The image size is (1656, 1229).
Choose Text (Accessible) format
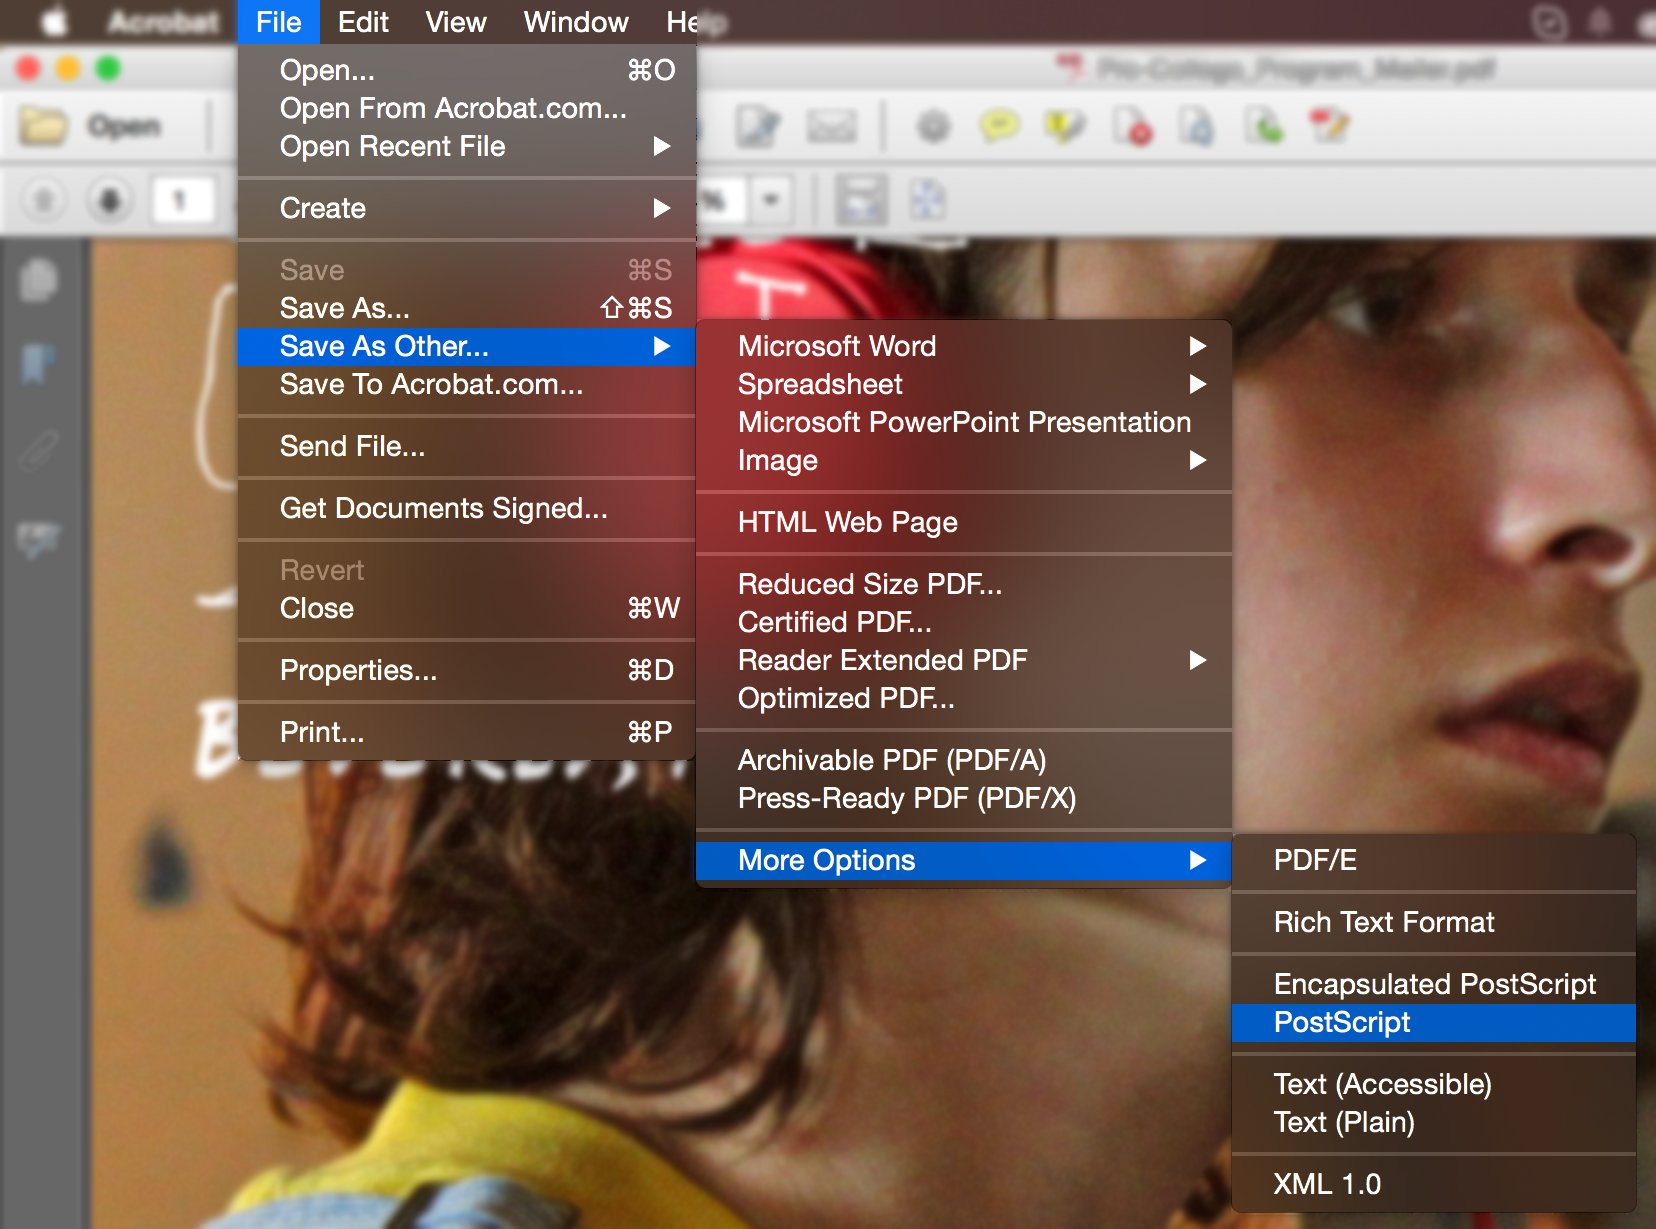click(x=1434, y=1084)
